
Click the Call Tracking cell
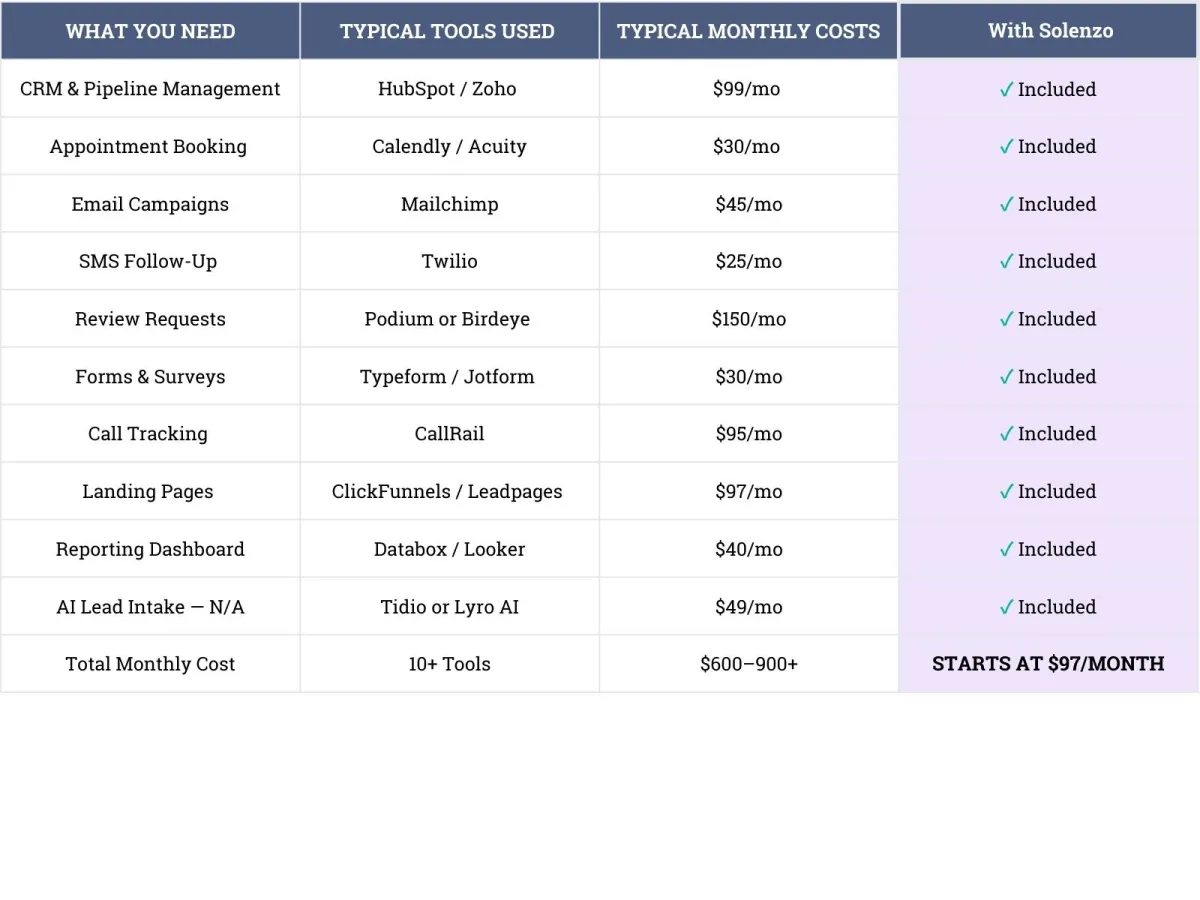click(150, 434)
